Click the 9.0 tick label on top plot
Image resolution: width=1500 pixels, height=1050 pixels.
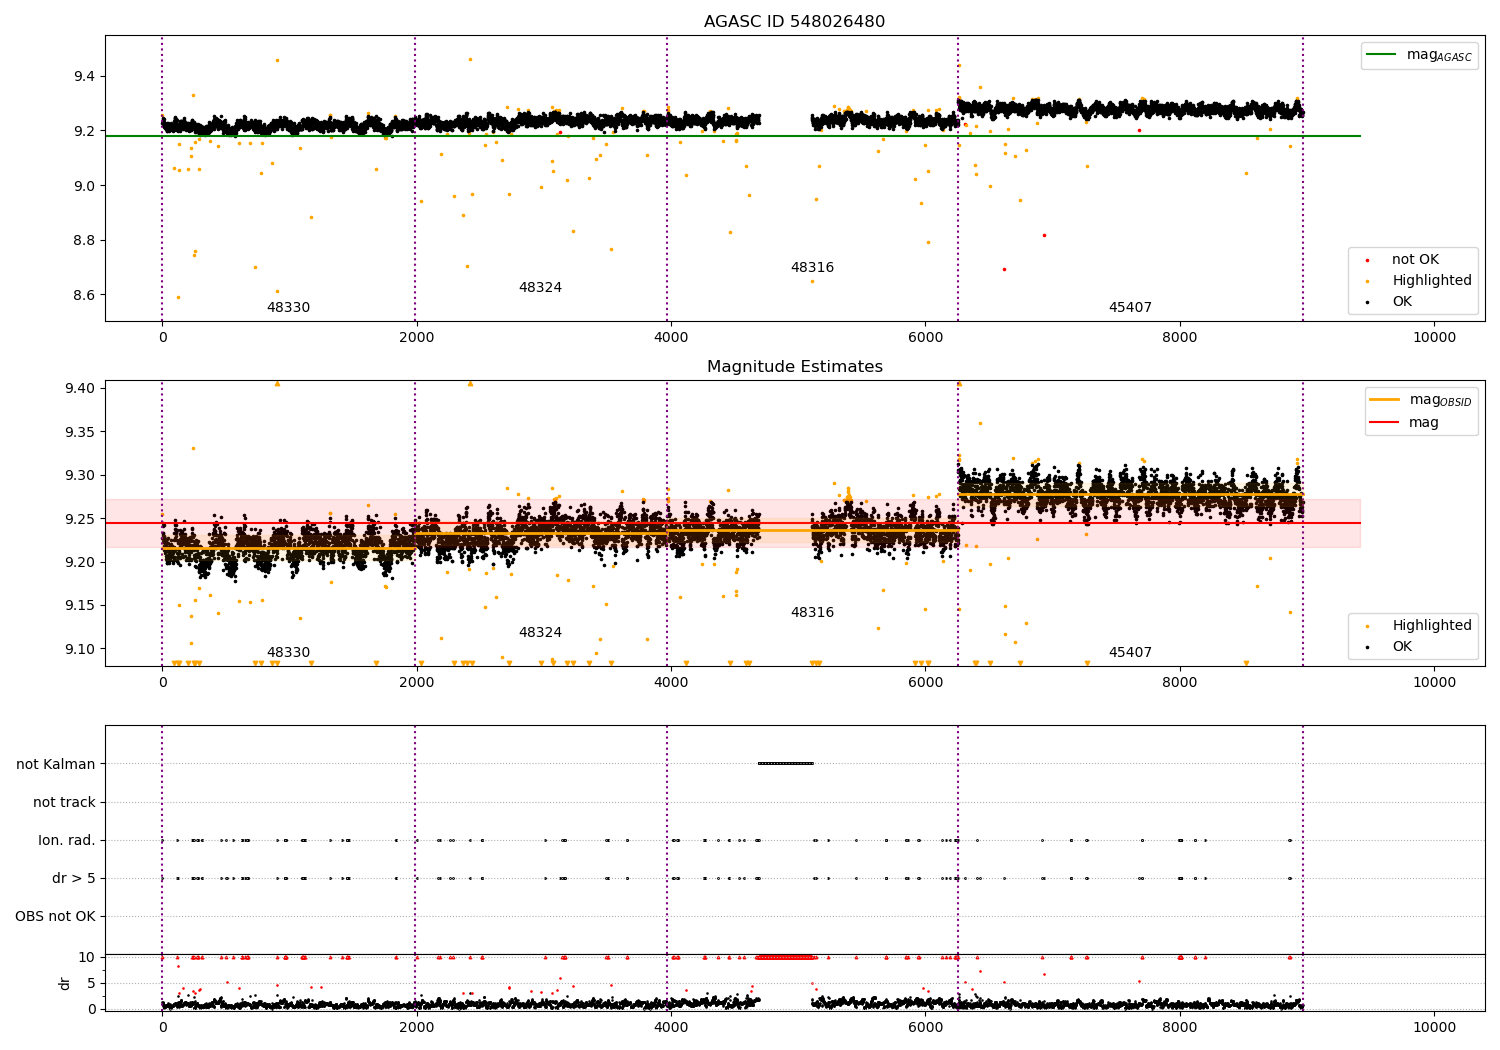(x=84, y=186)
